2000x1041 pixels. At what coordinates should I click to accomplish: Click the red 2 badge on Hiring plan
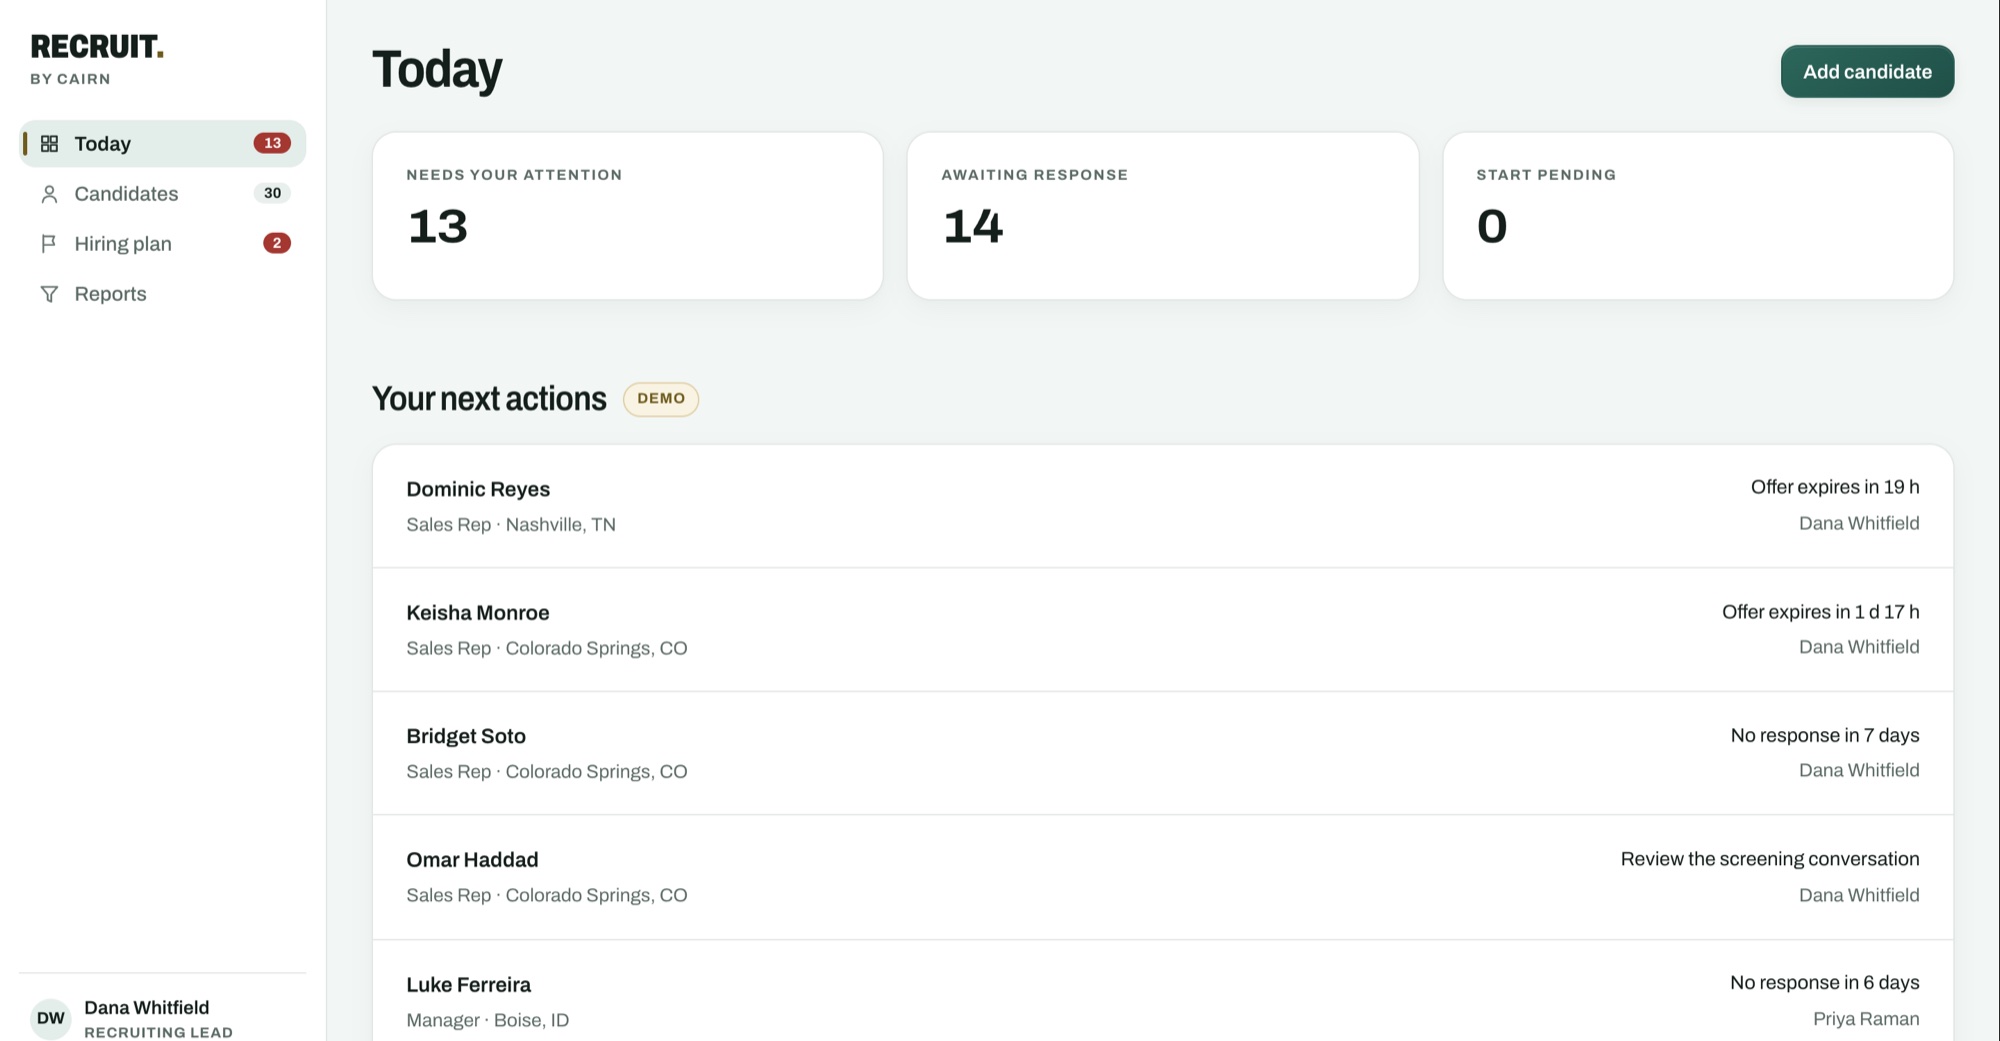(277, 243)
